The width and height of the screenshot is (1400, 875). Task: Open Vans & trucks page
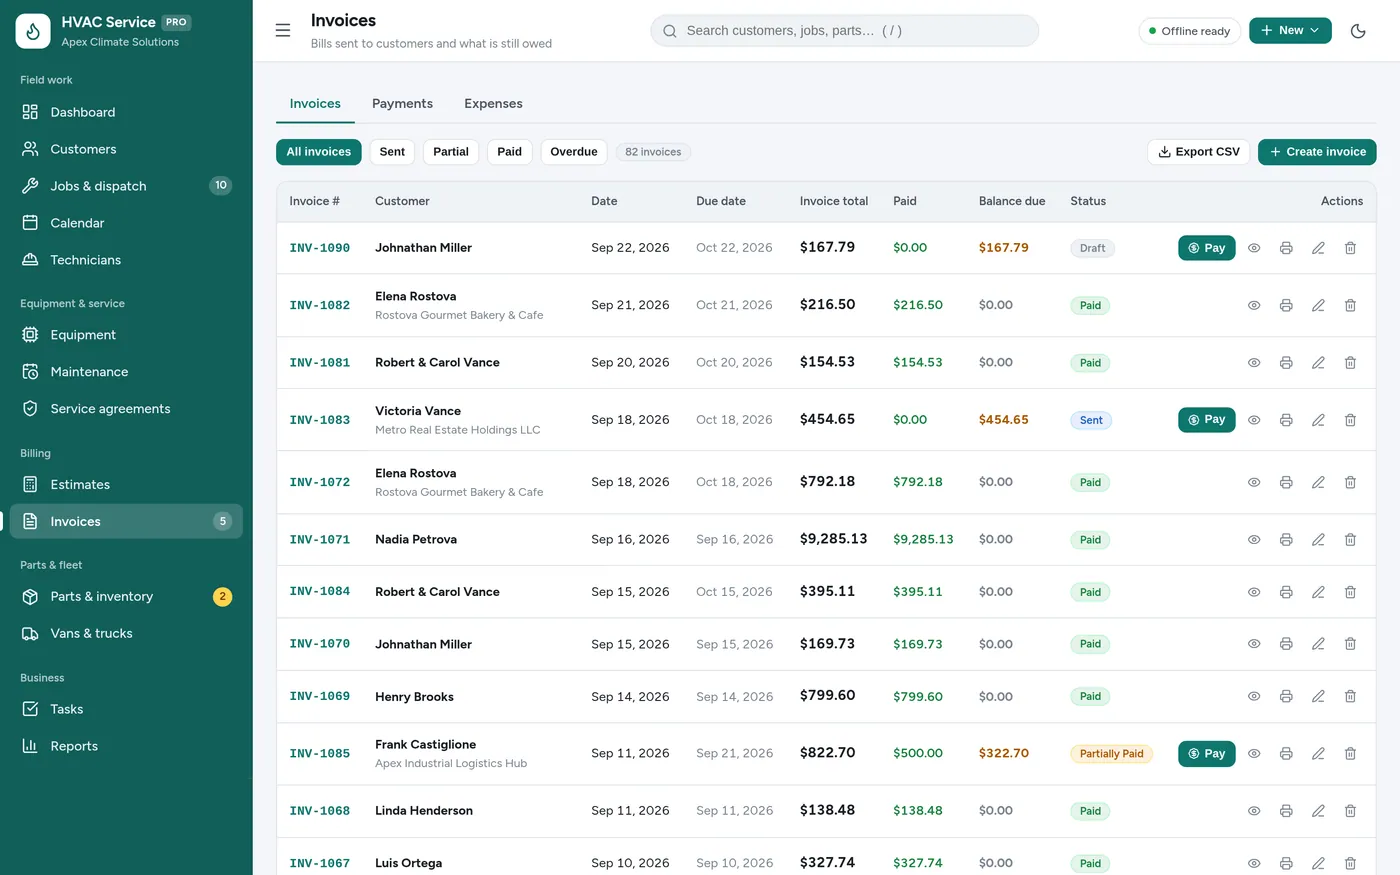(126, 634)
